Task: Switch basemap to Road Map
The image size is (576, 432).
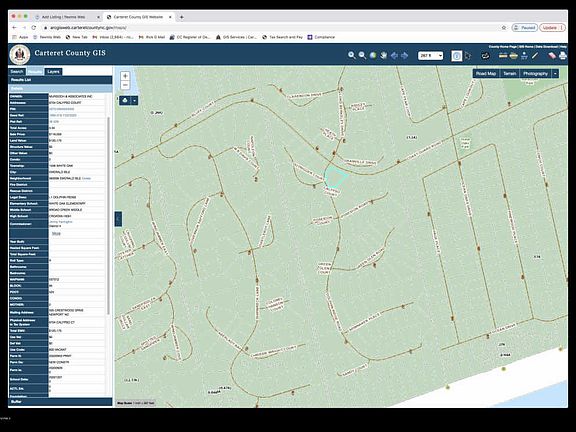Action: tap(486, 73)
